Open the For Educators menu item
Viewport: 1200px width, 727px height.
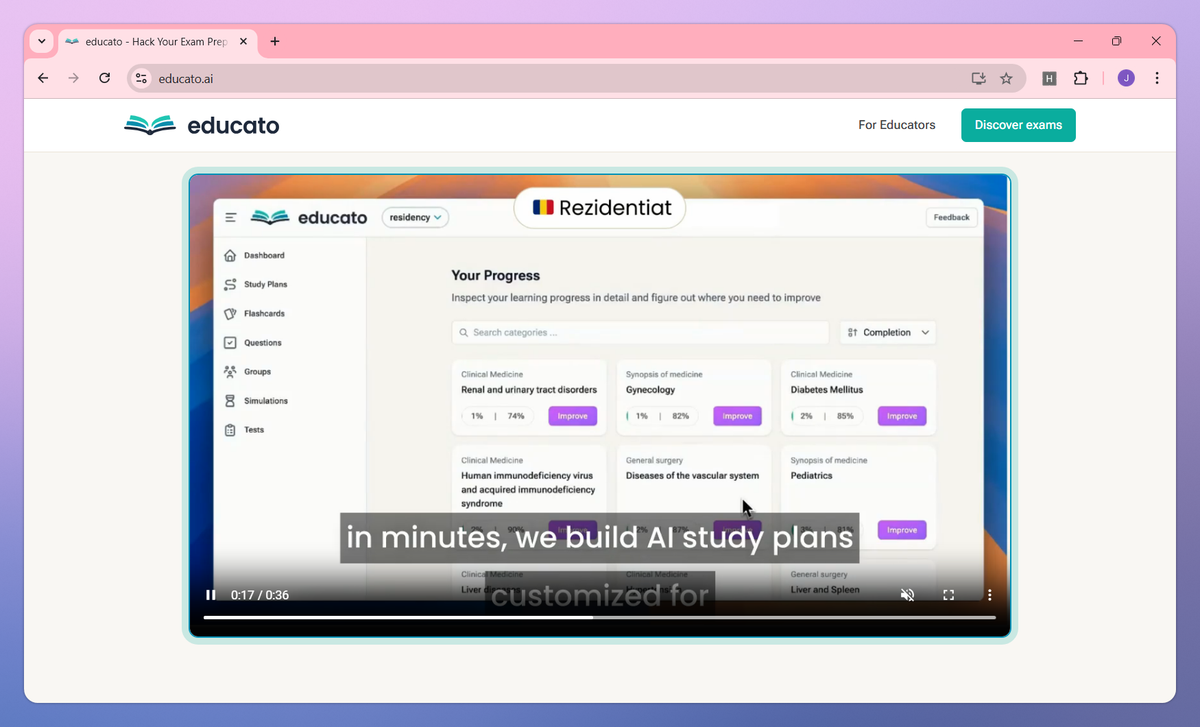tap(896, 125)
